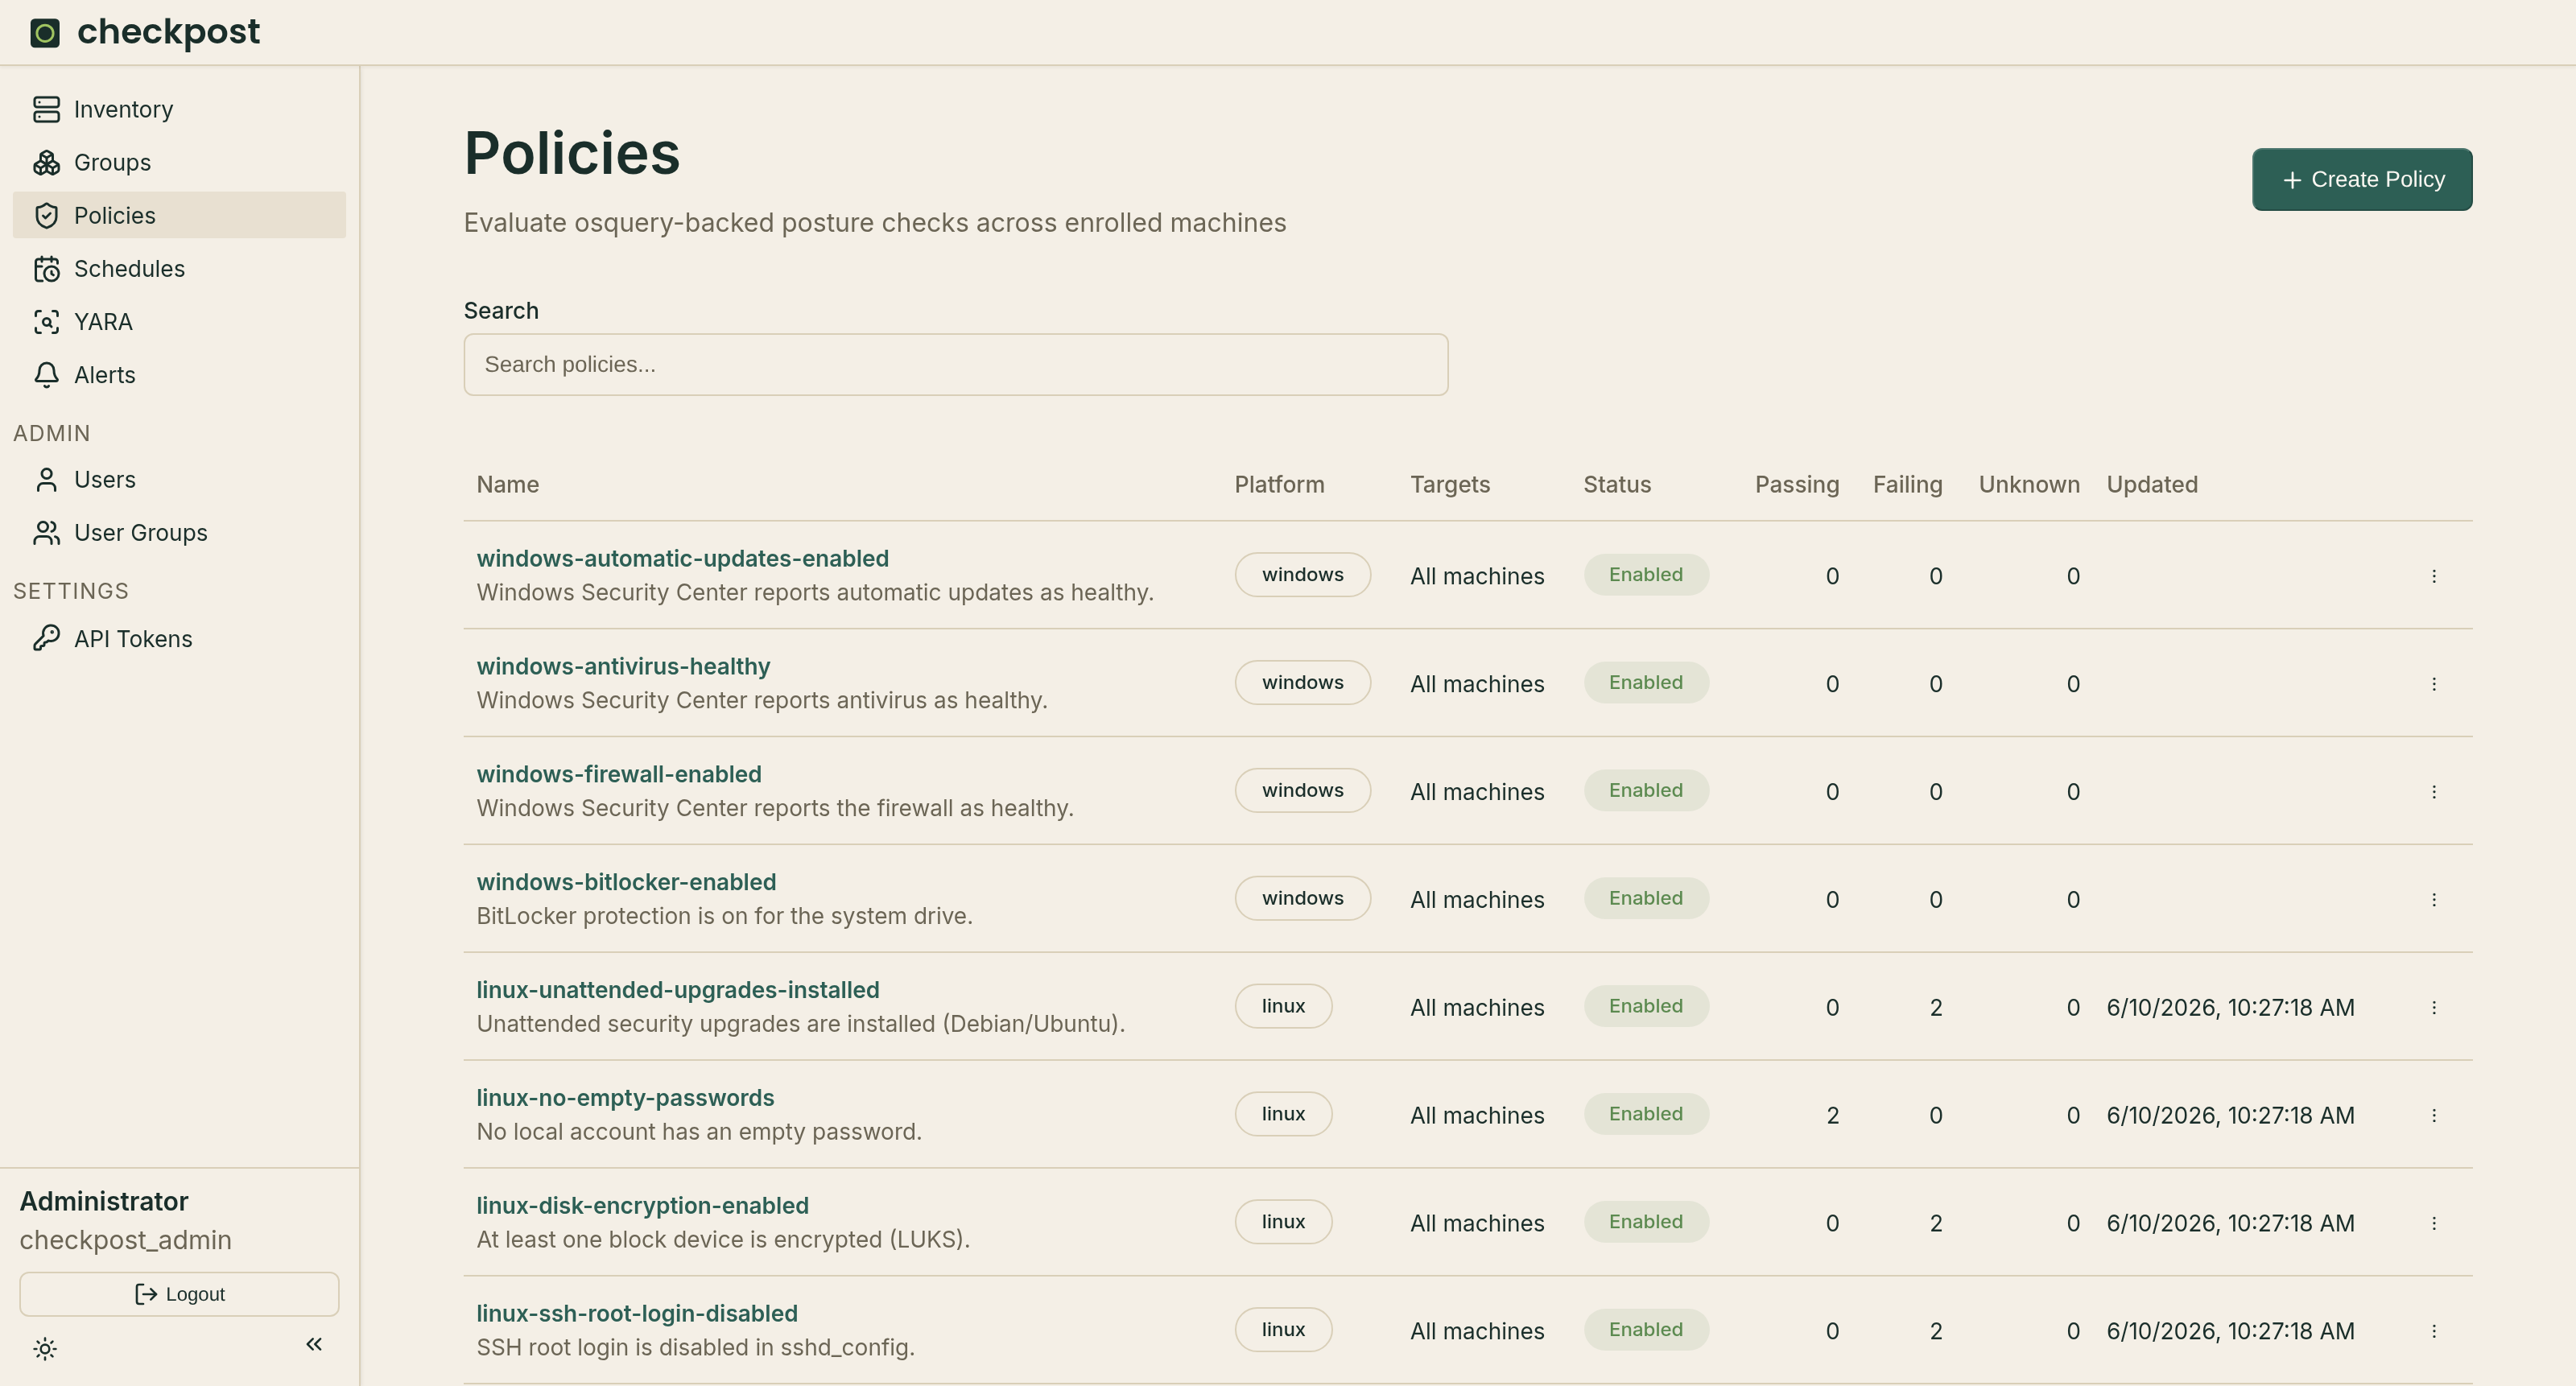Open the Schedules calendar icon
The image size is (2576, 1386).
pos(46,268)
